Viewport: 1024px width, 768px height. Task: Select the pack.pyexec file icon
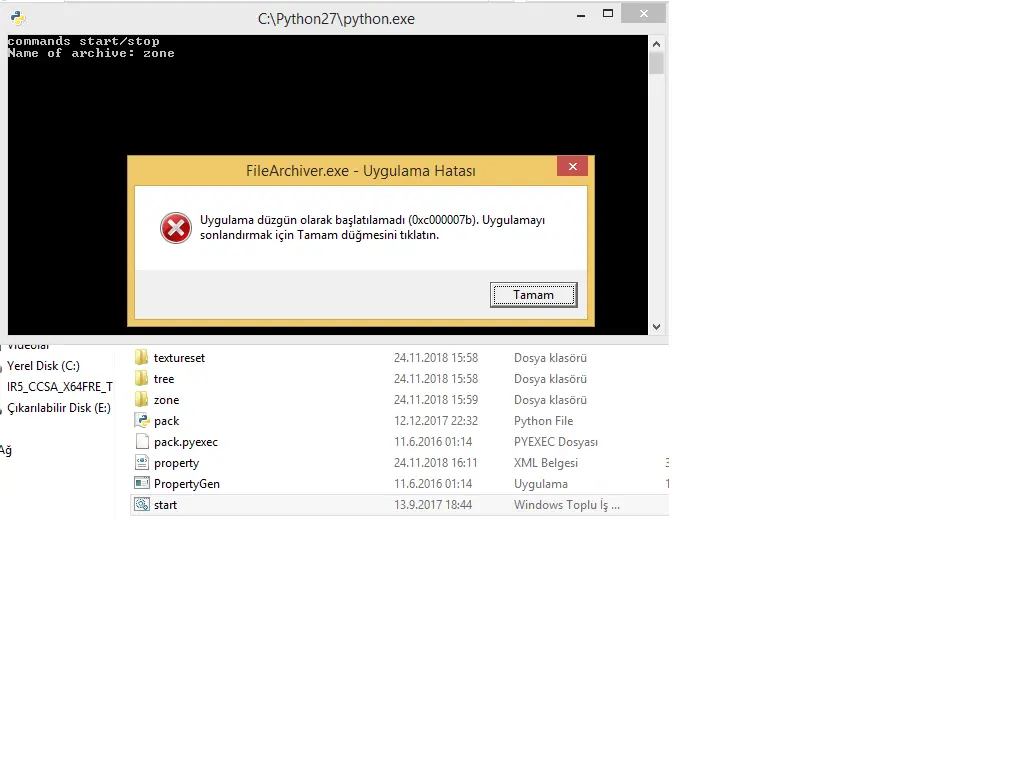(142, 442)
